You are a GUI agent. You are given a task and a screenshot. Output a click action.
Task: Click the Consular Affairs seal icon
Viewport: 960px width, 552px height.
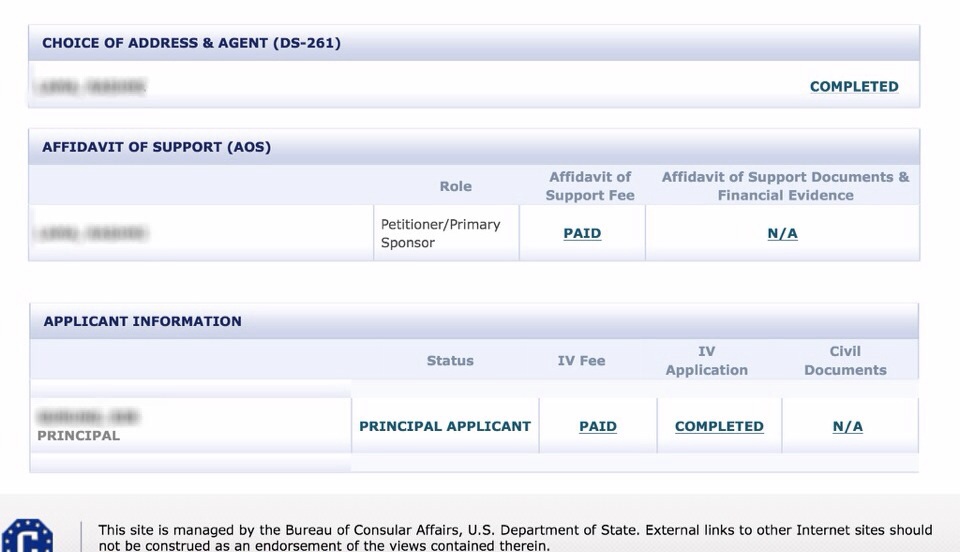click(27, 535)
